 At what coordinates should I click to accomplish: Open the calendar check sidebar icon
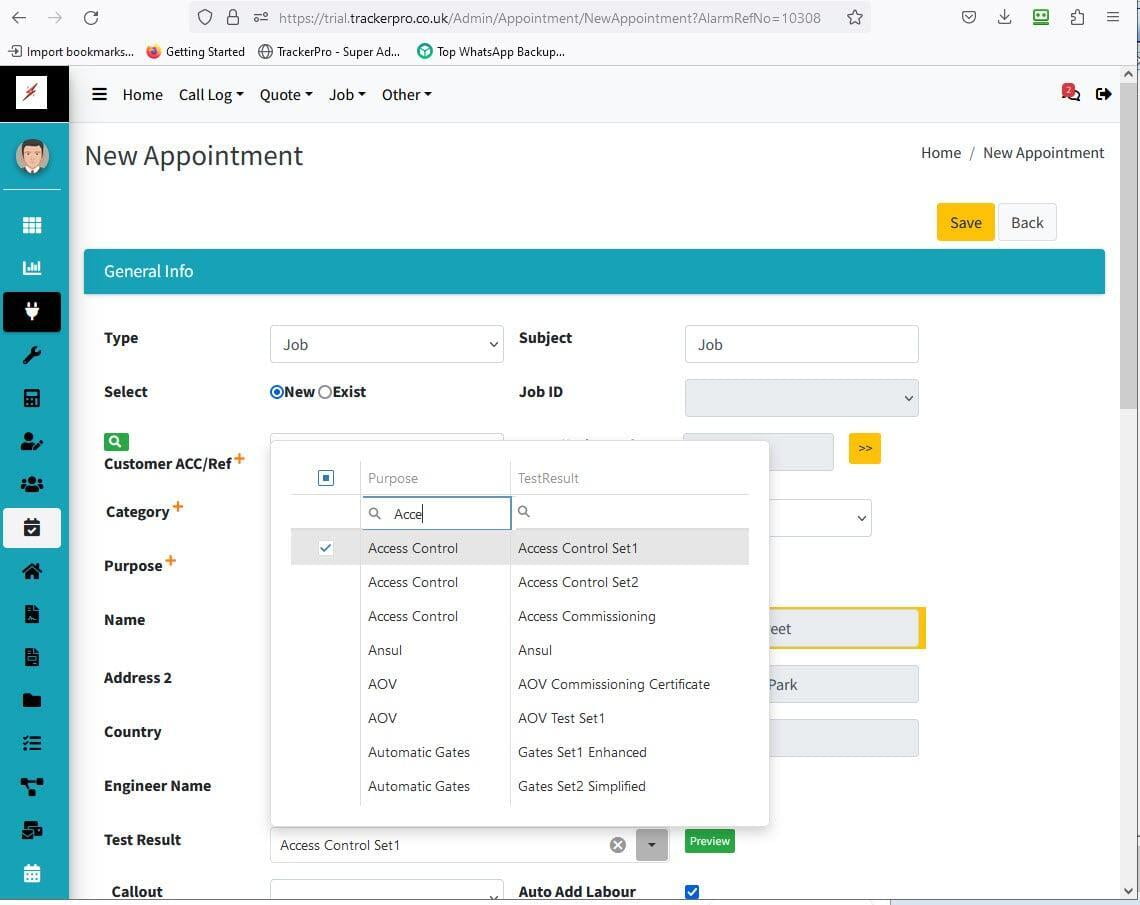click(32, 527)
